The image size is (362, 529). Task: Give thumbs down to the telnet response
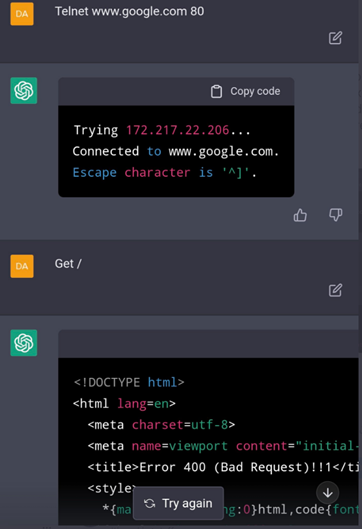(335, 215)
